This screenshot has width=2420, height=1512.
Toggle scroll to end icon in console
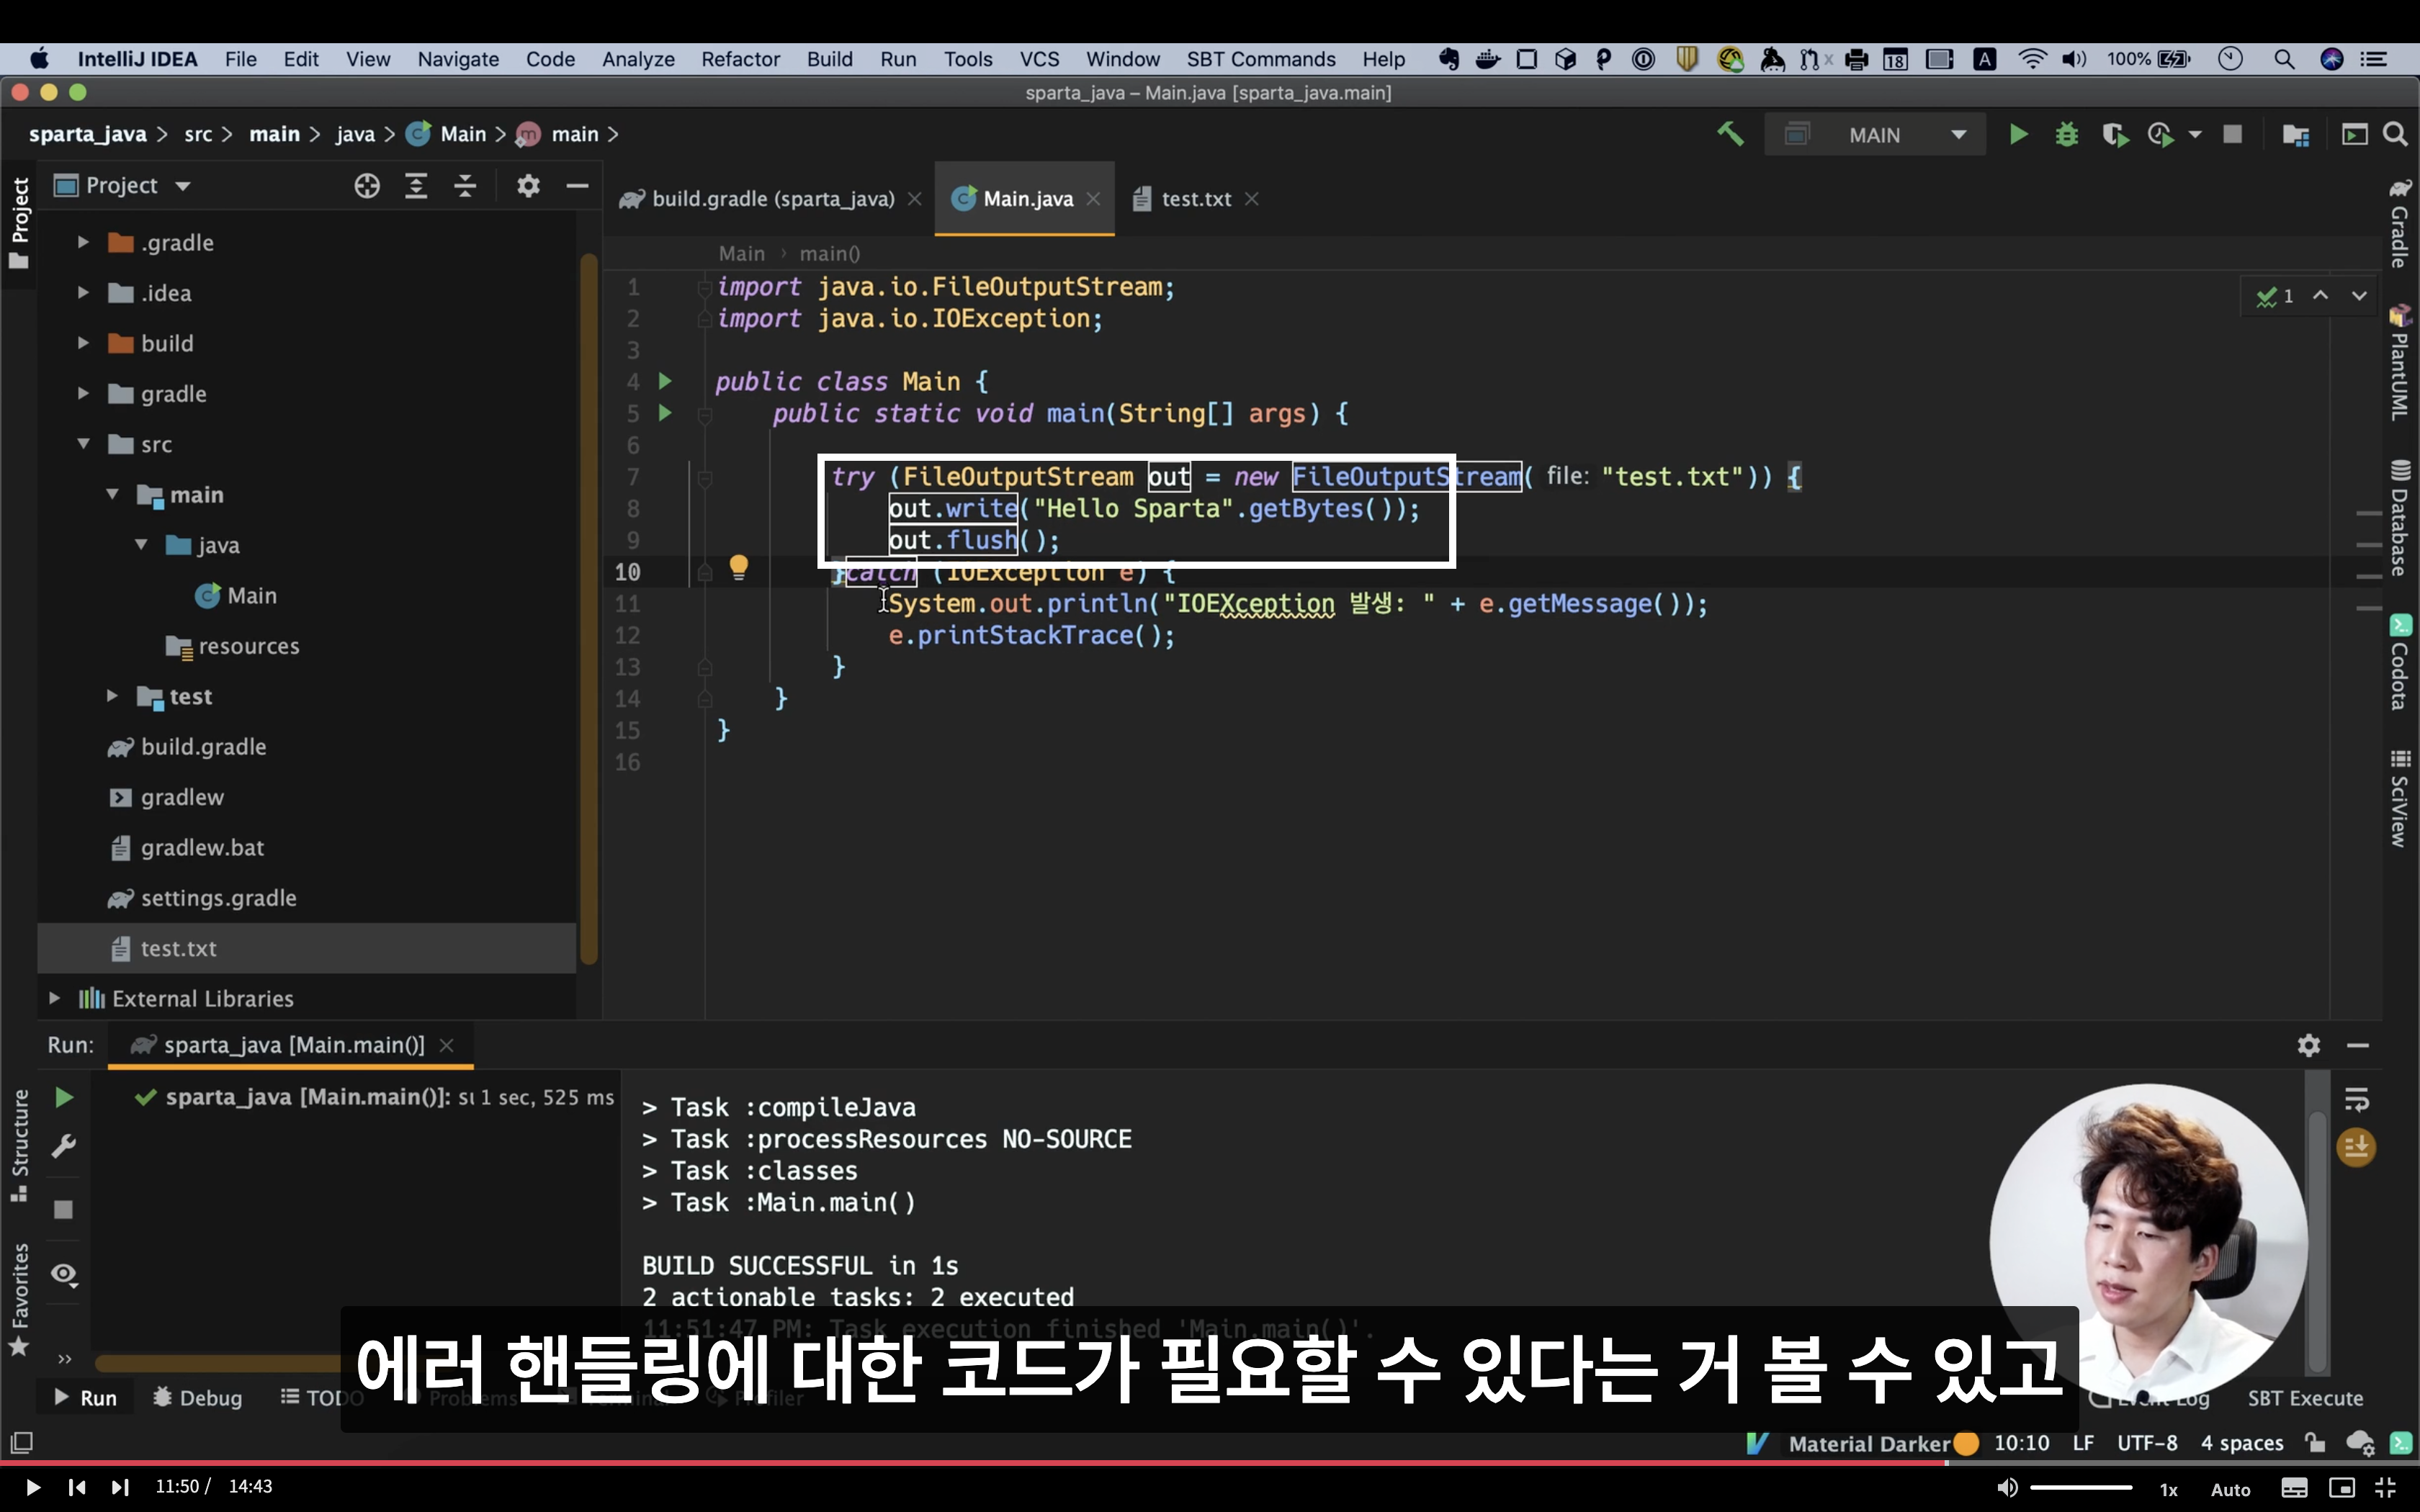(x=2356, y=1147)
